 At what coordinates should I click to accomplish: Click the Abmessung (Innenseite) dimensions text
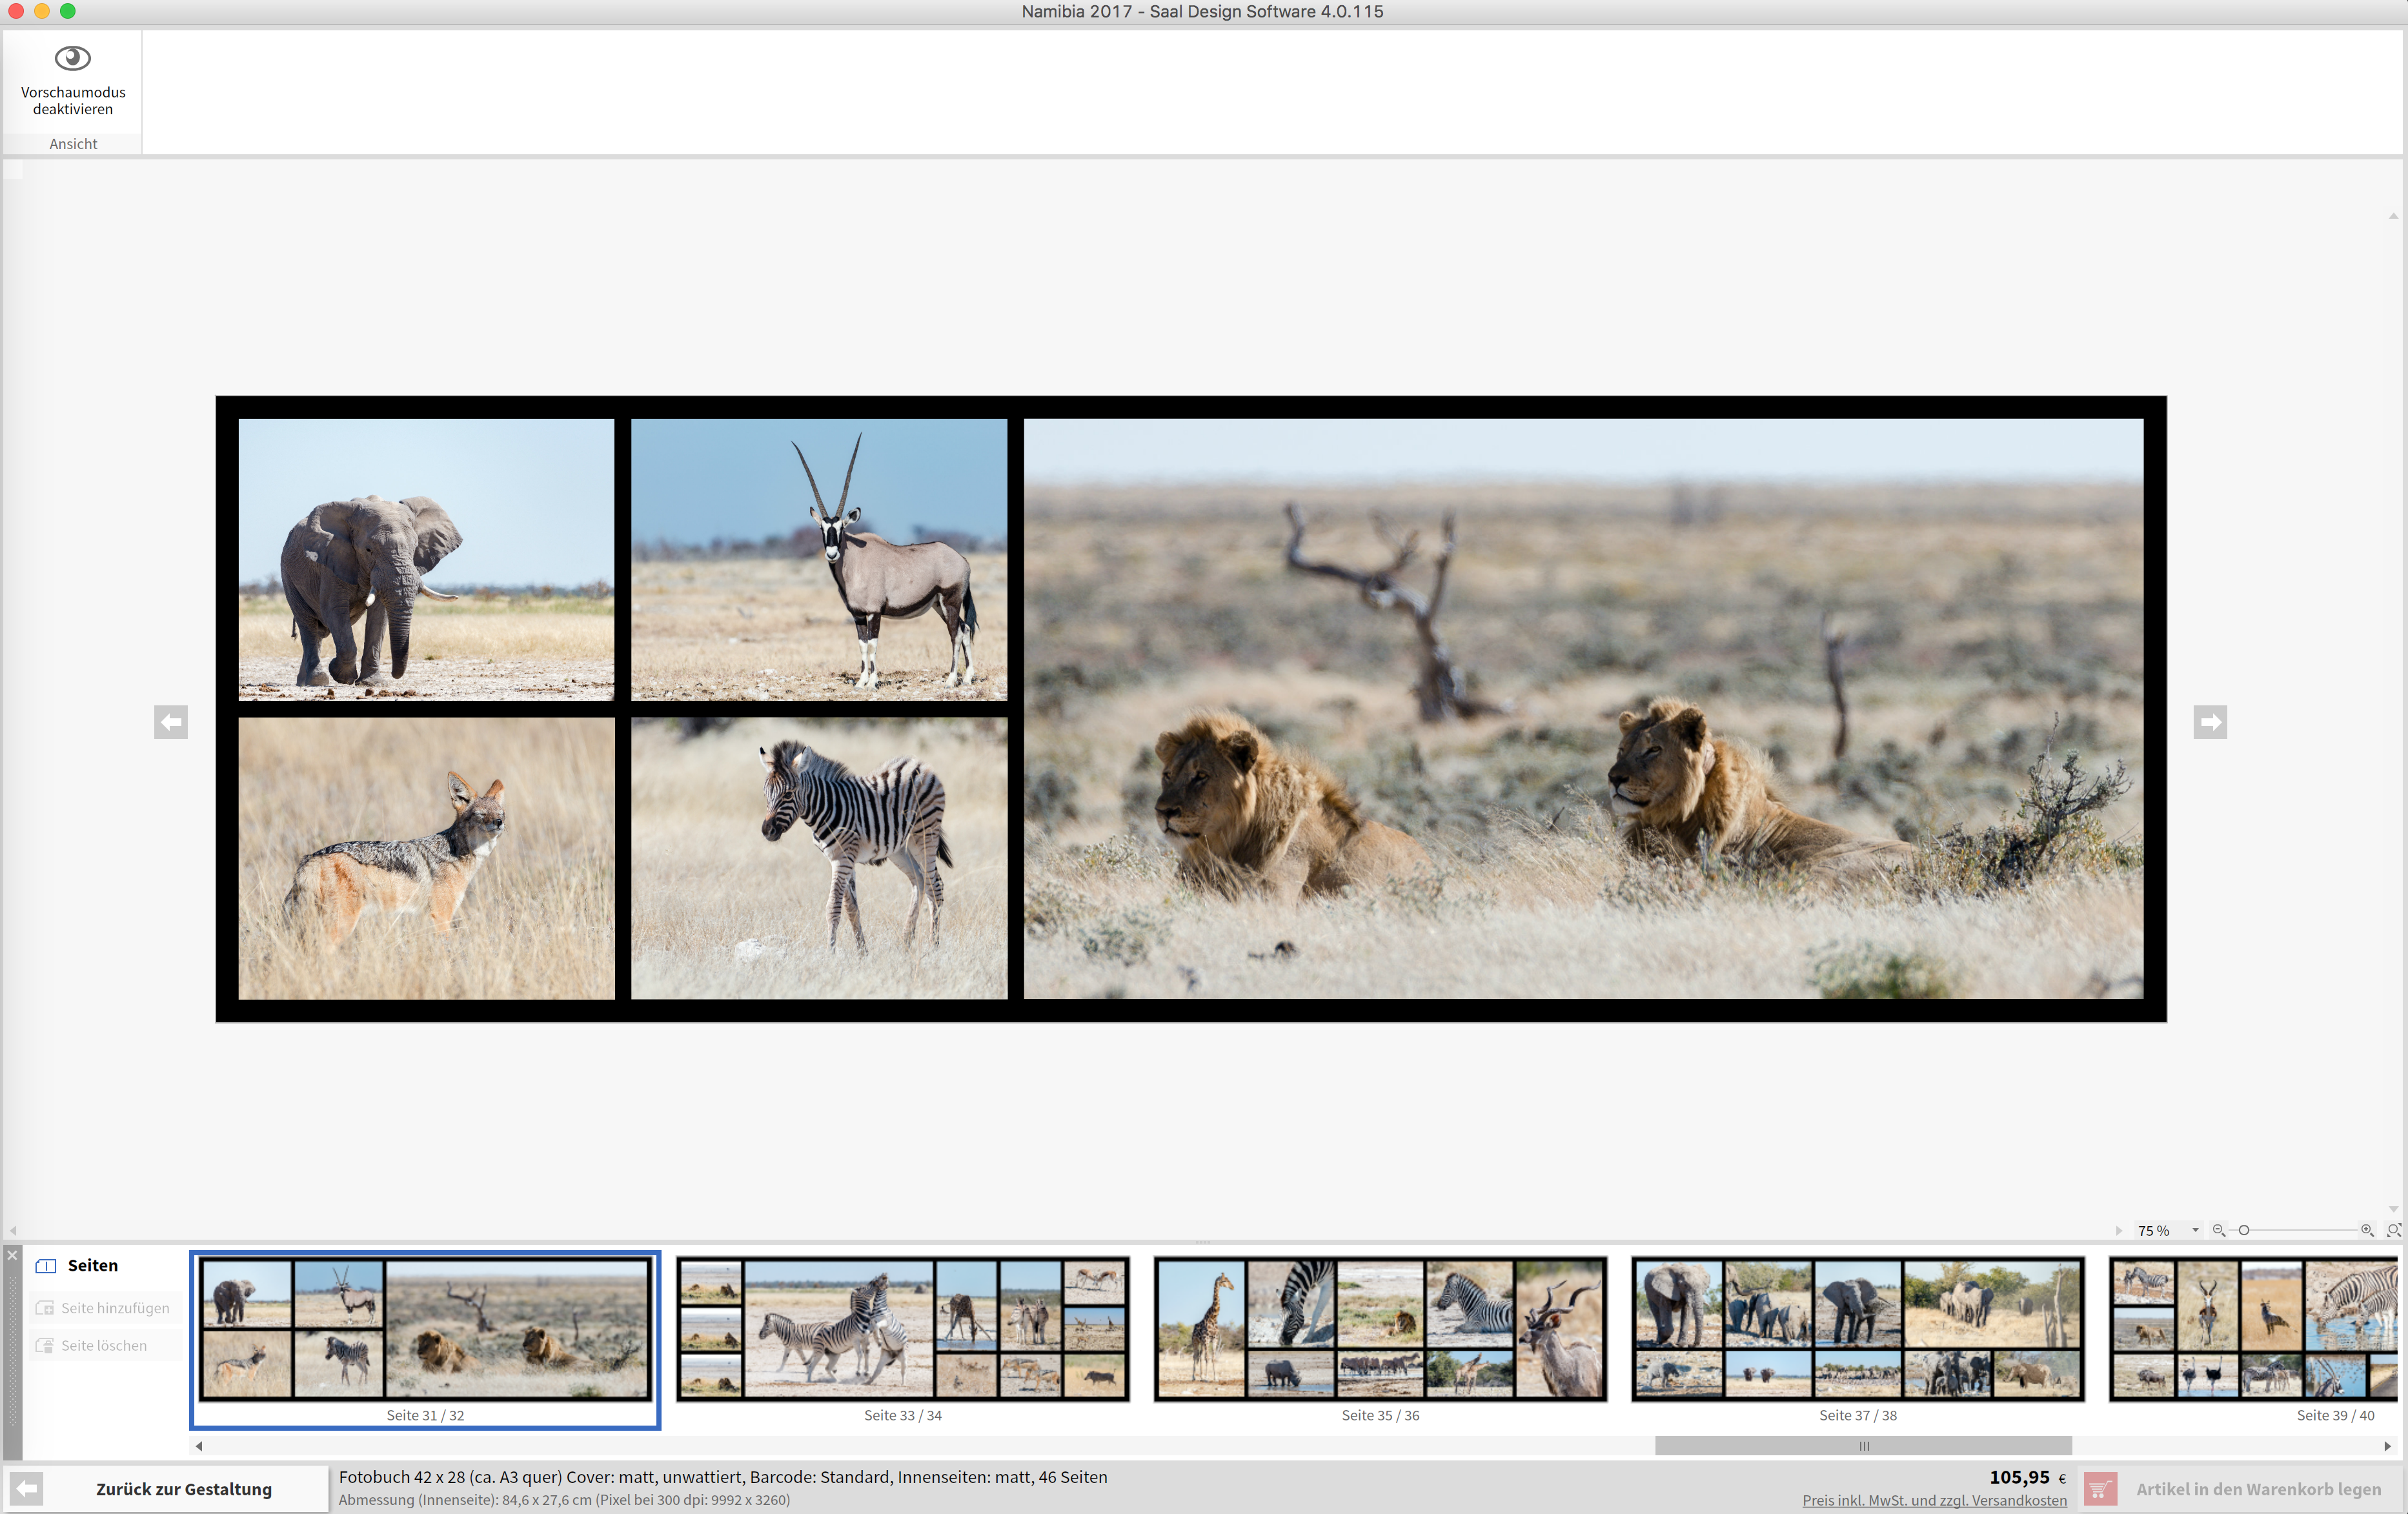(x=564, y=1500)
